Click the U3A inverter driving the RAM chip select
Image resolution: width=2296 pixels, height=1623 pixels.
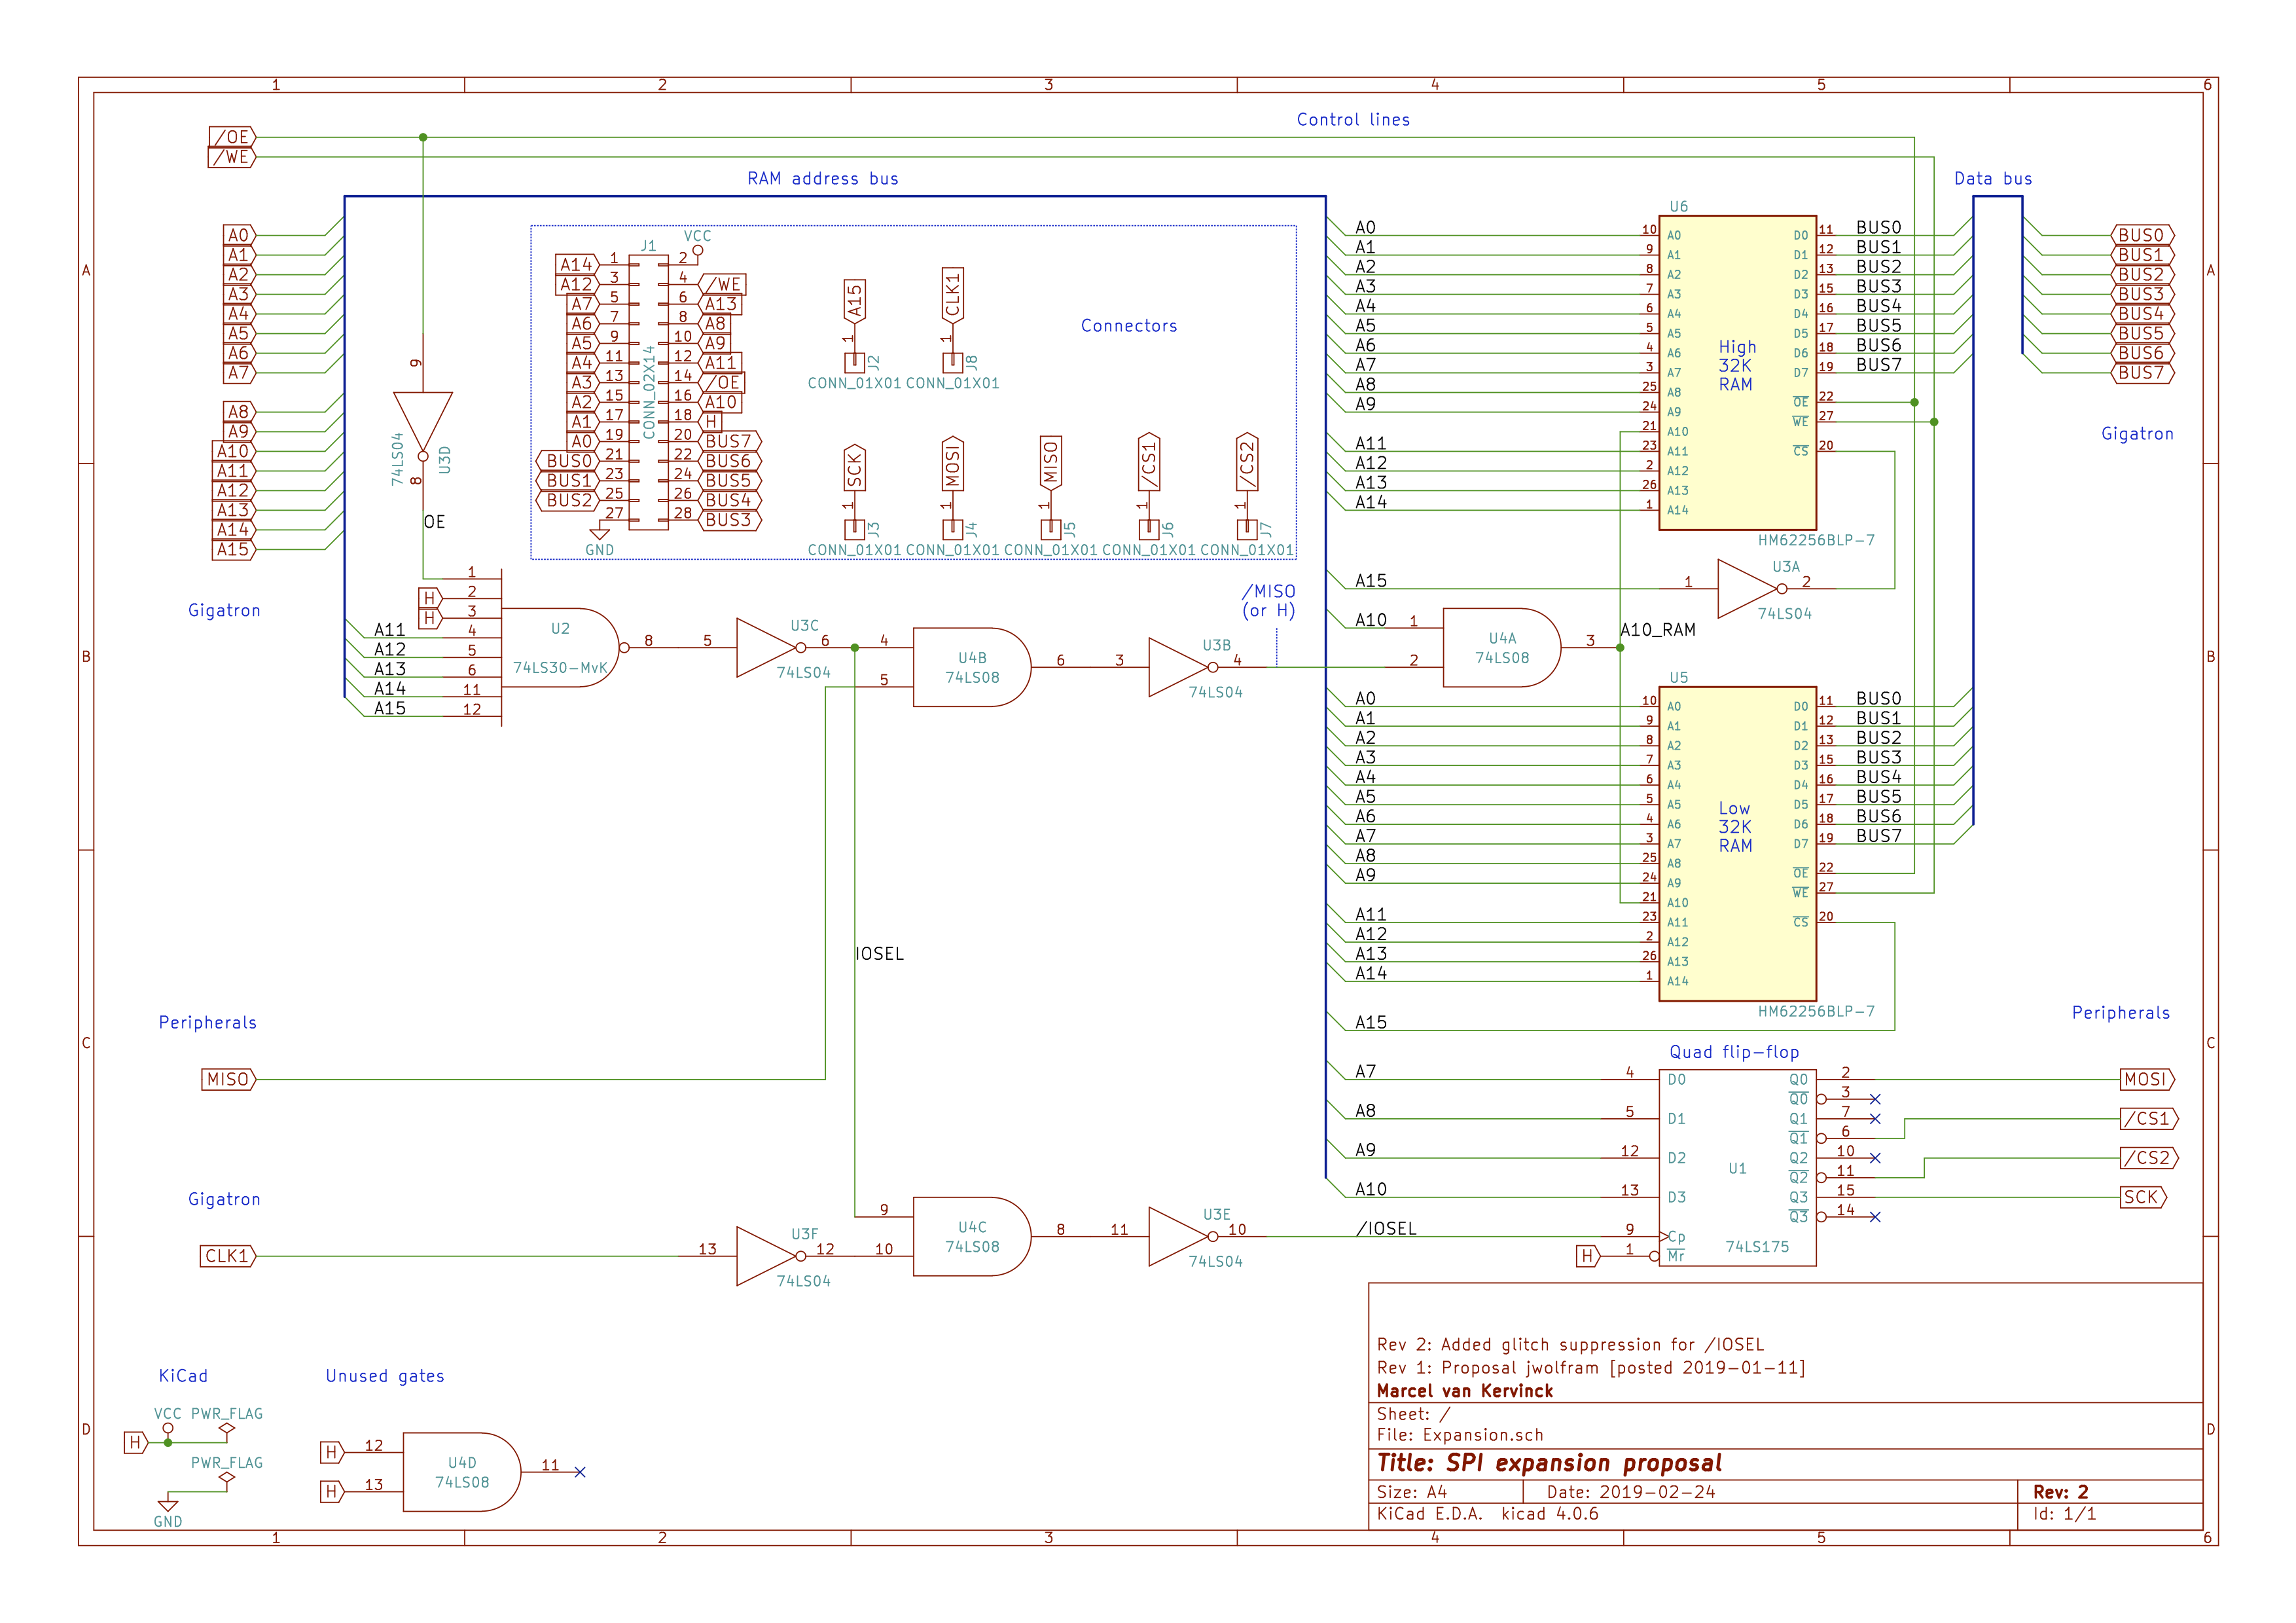[x=1752, y=589]
